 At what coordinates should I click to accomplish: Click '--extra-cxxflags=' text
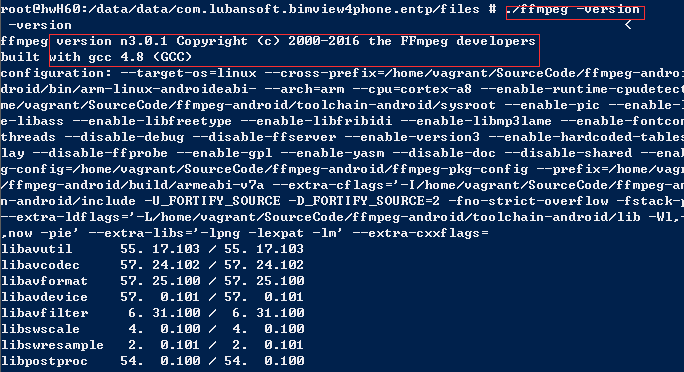(420, 233)
